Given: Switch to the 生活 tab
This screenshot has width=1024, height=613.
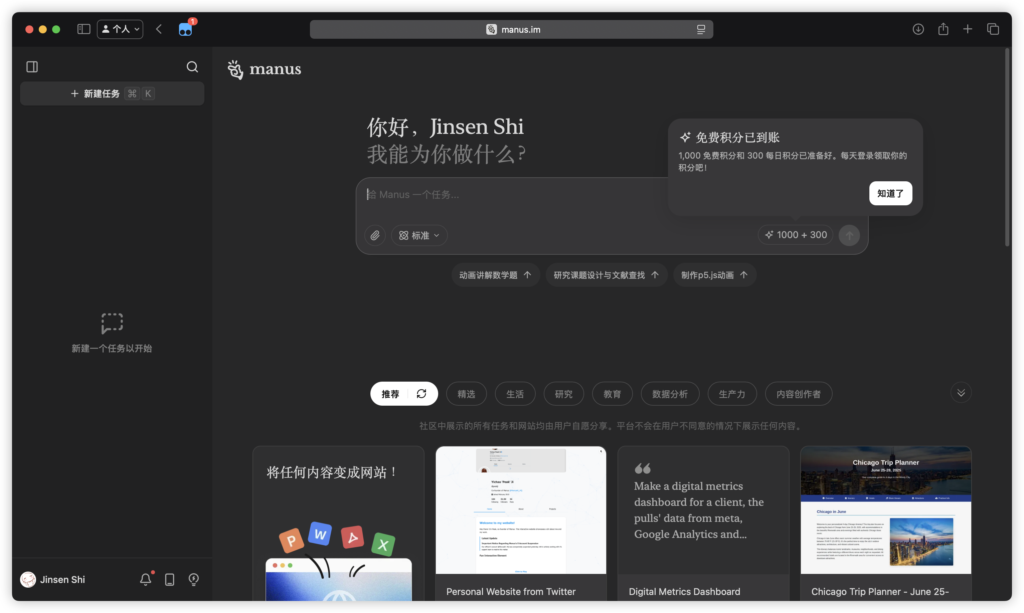Looking at the screenshot, I should 515,394.
